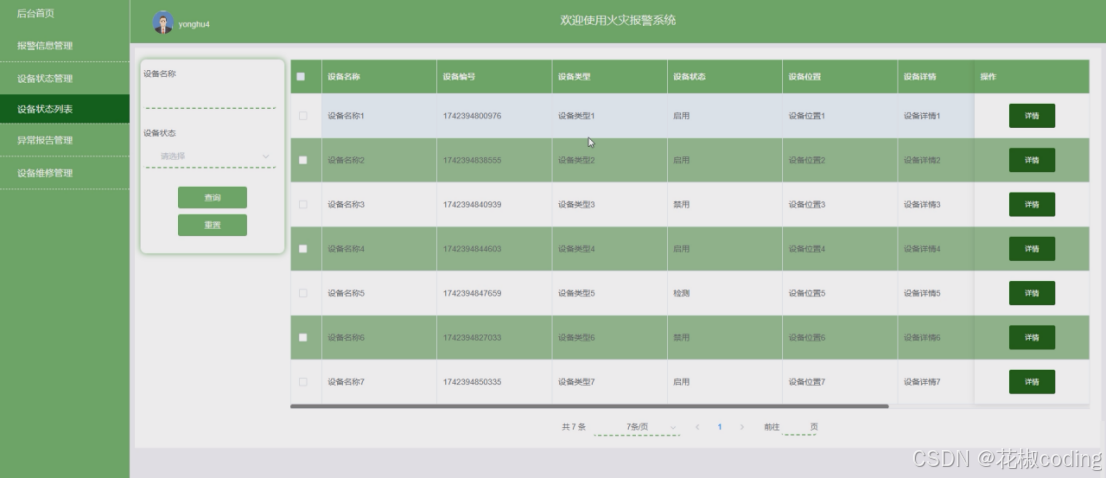The image size is (1106, 479).
Task: Check the checkbox for 设备名称7 row
Action: 303,382
